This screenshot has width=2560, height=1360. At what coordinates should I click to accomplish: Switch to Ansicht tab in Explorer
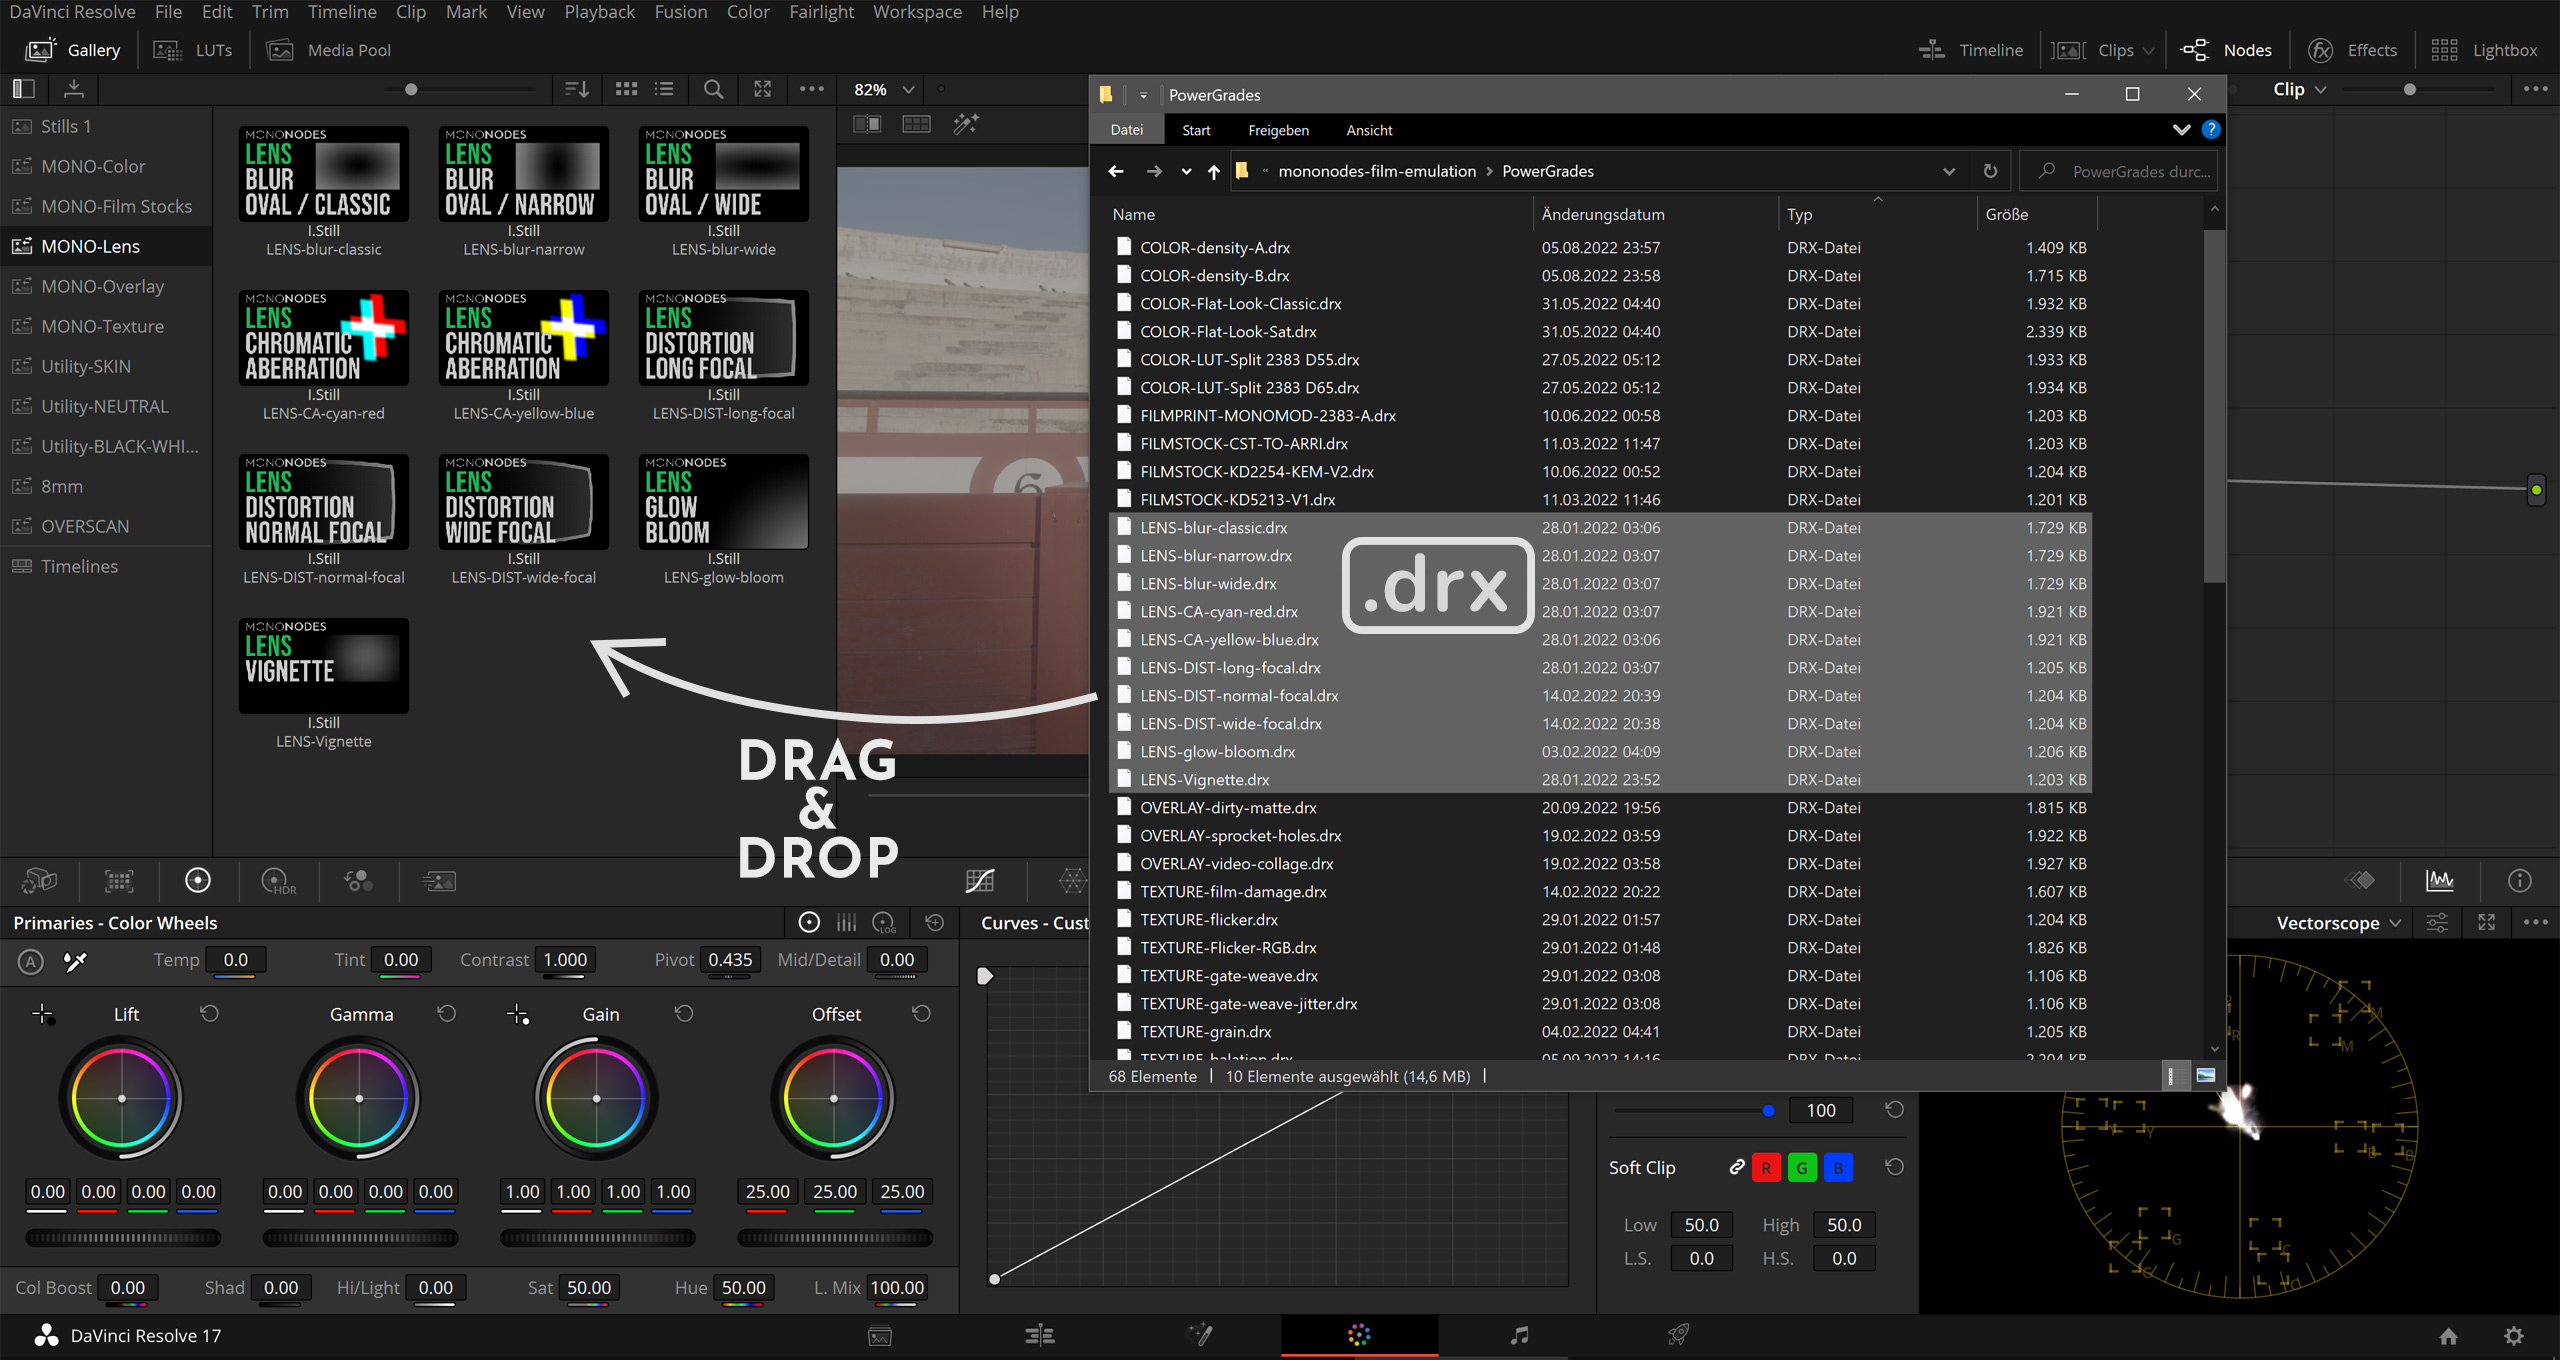point(1369,130)
